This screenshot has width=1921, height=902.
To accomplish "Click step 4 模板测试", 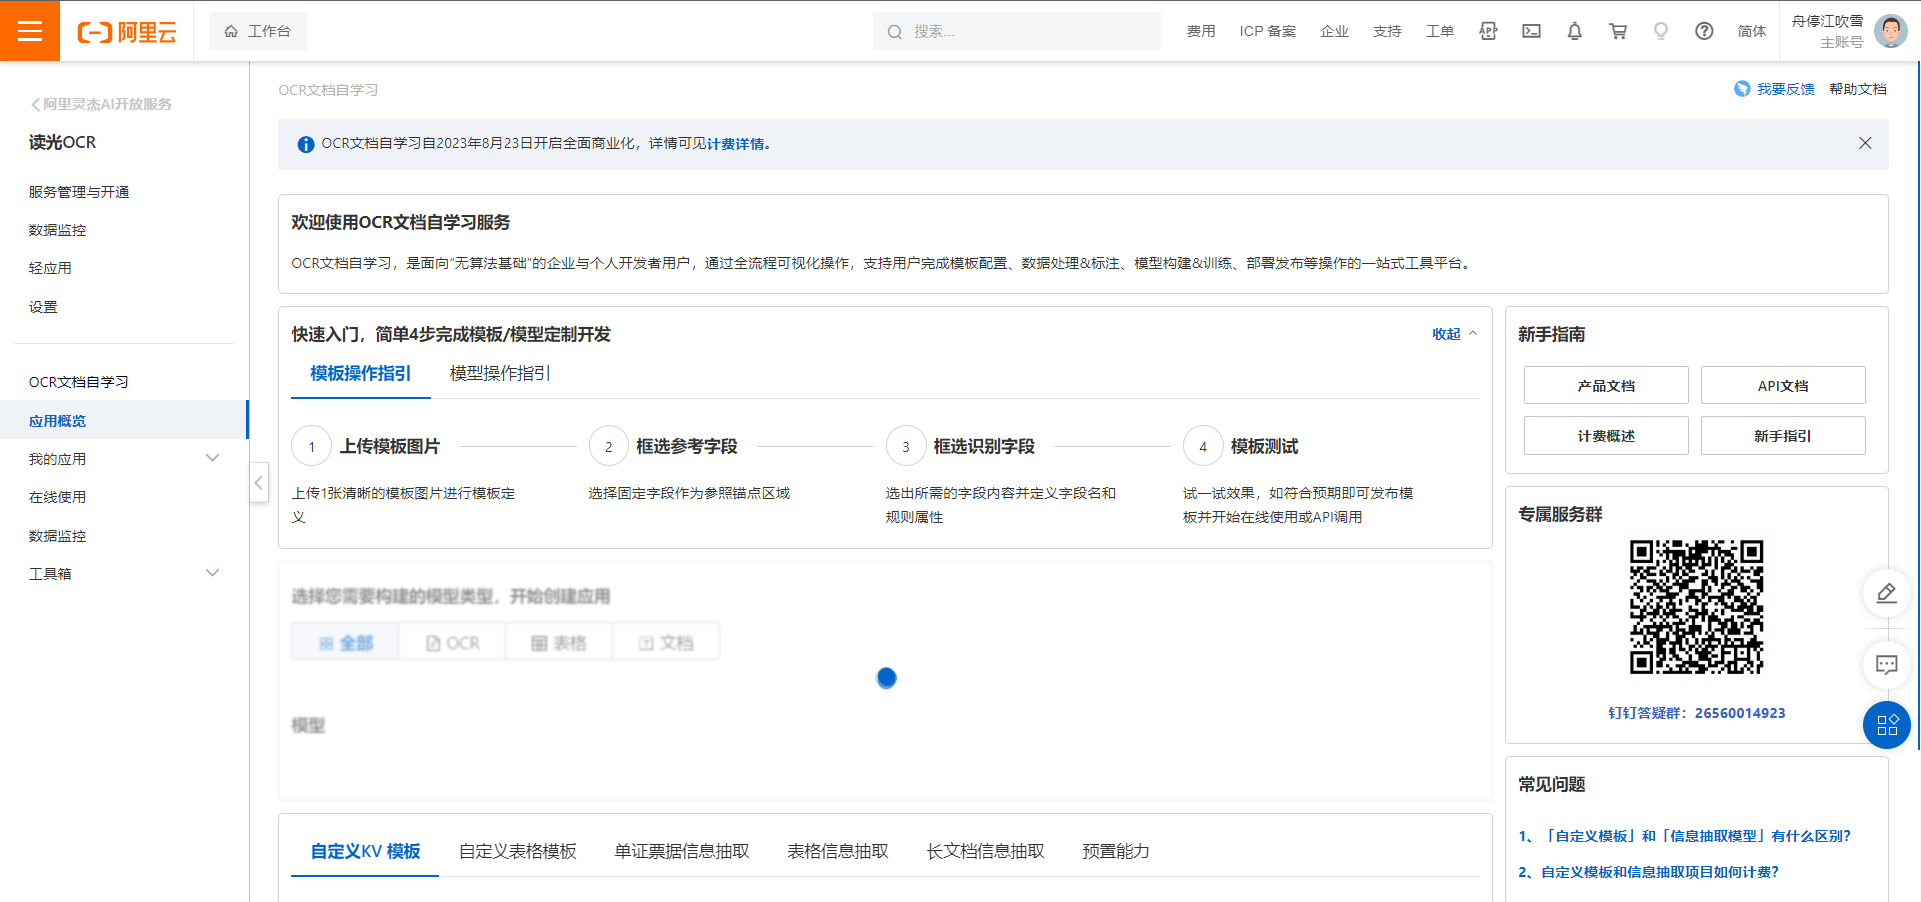I will point(1265,446).
